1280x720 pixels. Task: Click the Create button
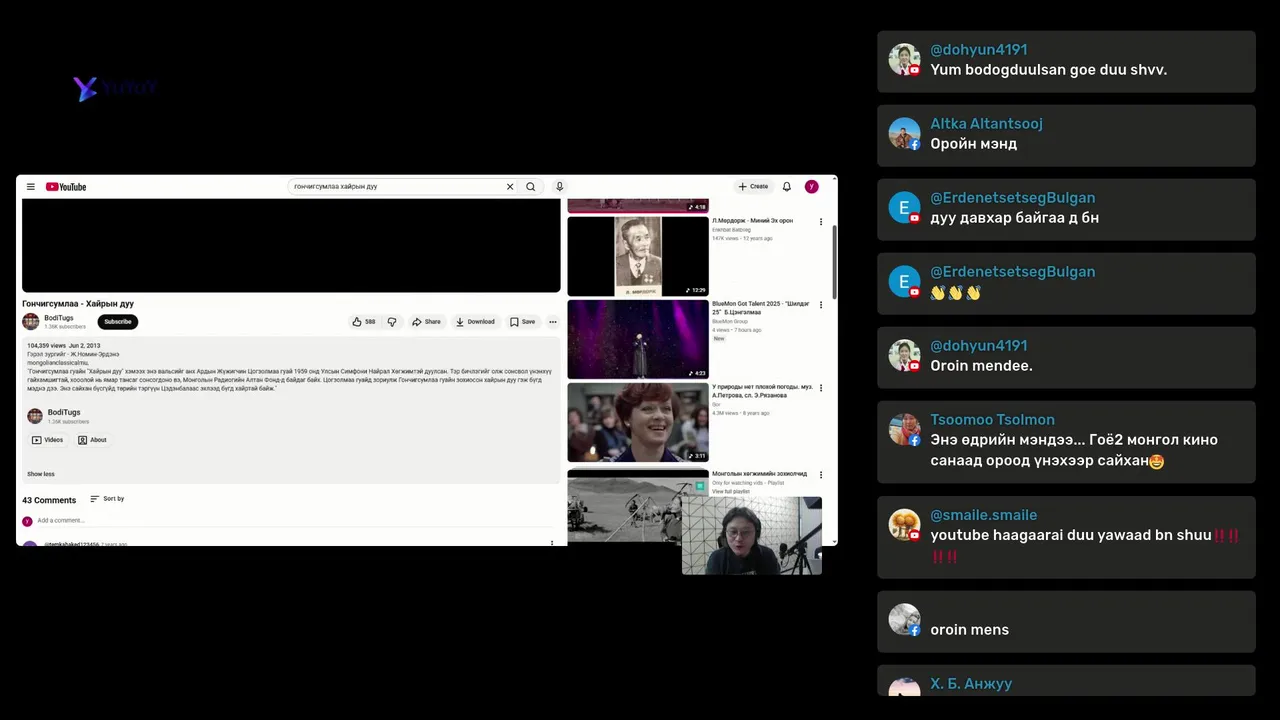754,187
